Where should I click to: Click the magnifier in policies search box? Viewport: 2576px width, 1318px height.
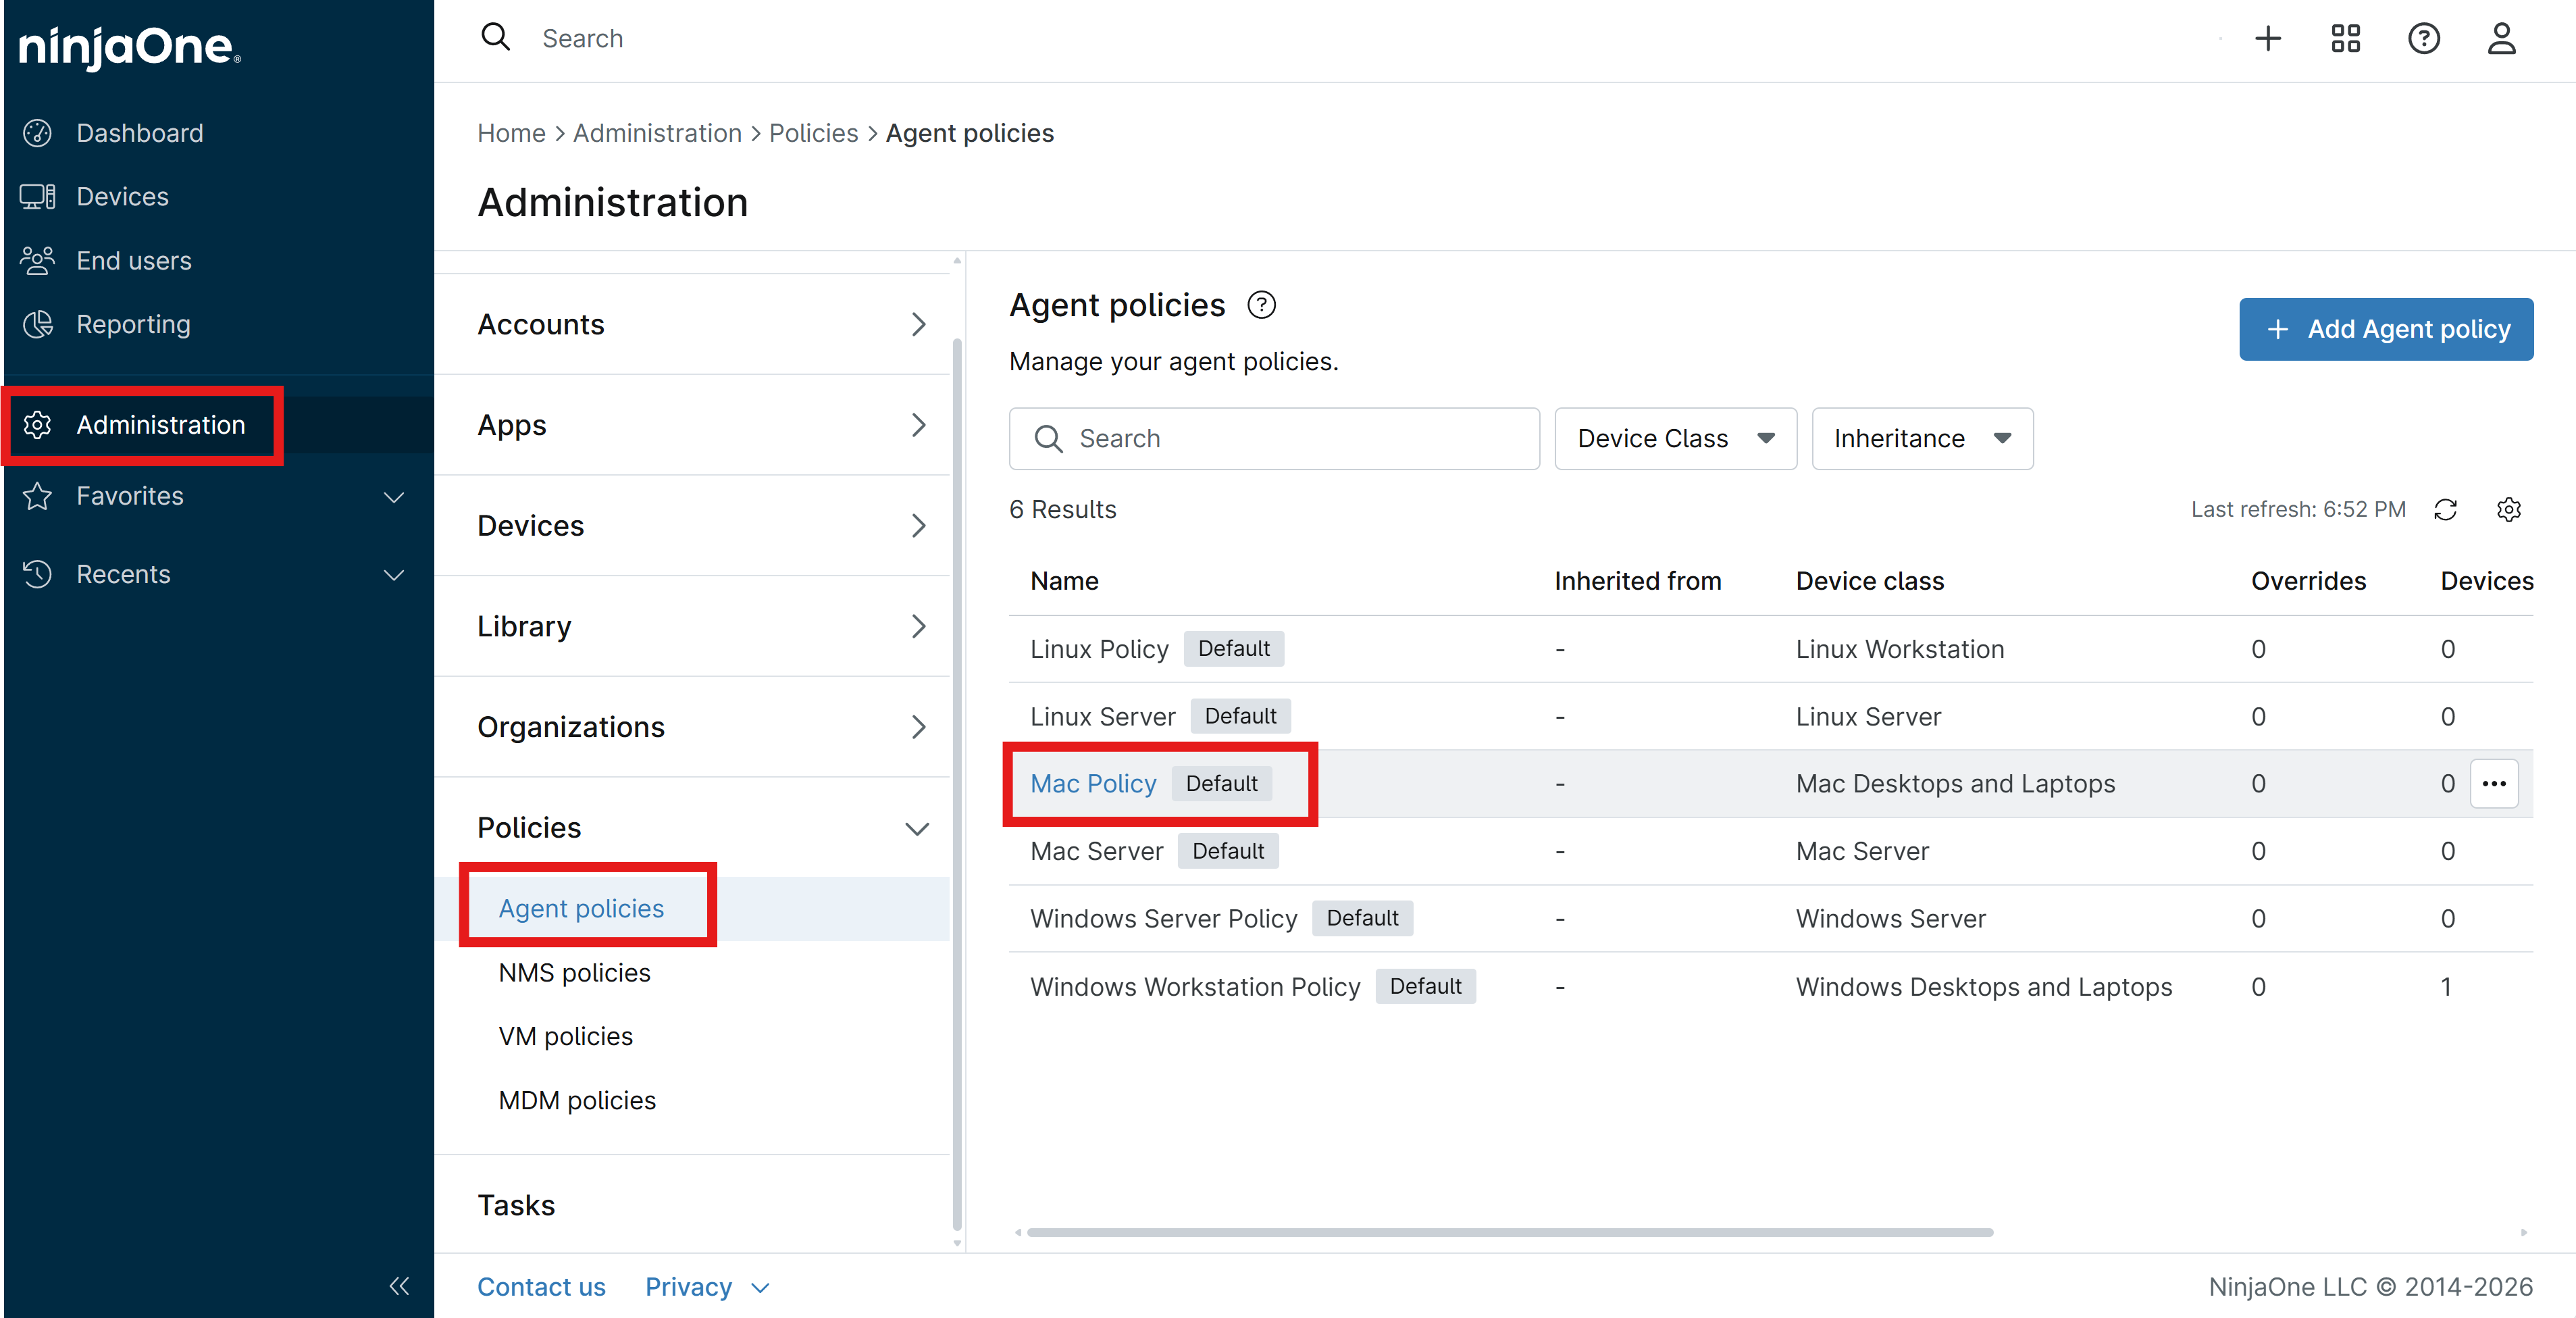tap(1048, 439)
